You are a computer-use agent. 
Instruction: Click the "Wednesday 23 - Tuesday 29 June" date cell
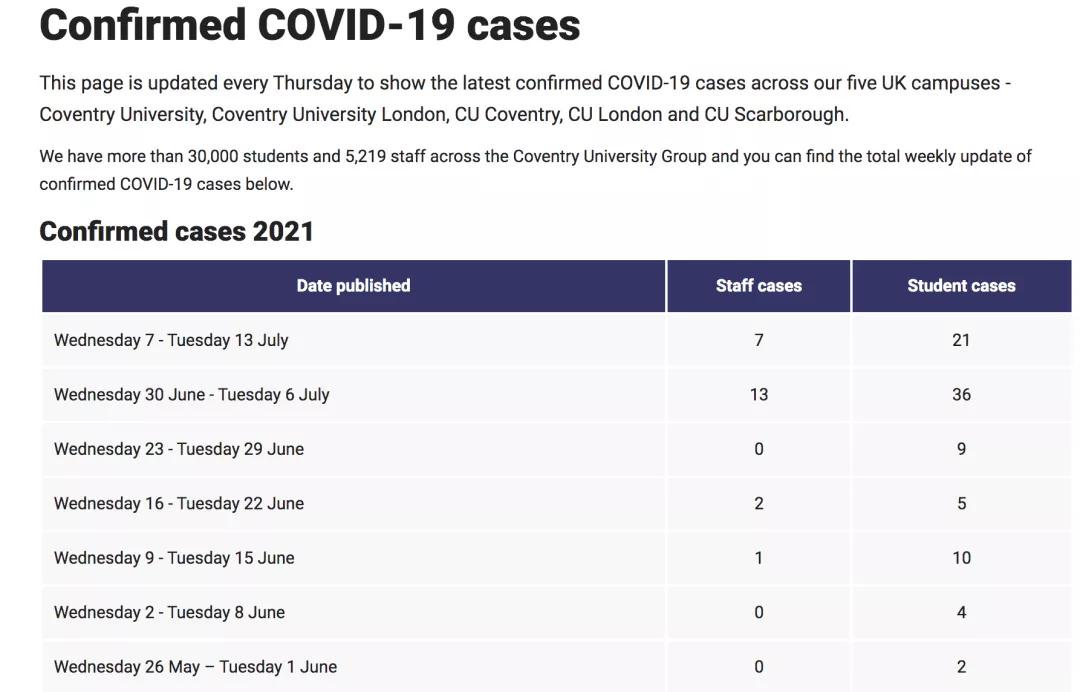pyautogui.click(x=179, y=449)
